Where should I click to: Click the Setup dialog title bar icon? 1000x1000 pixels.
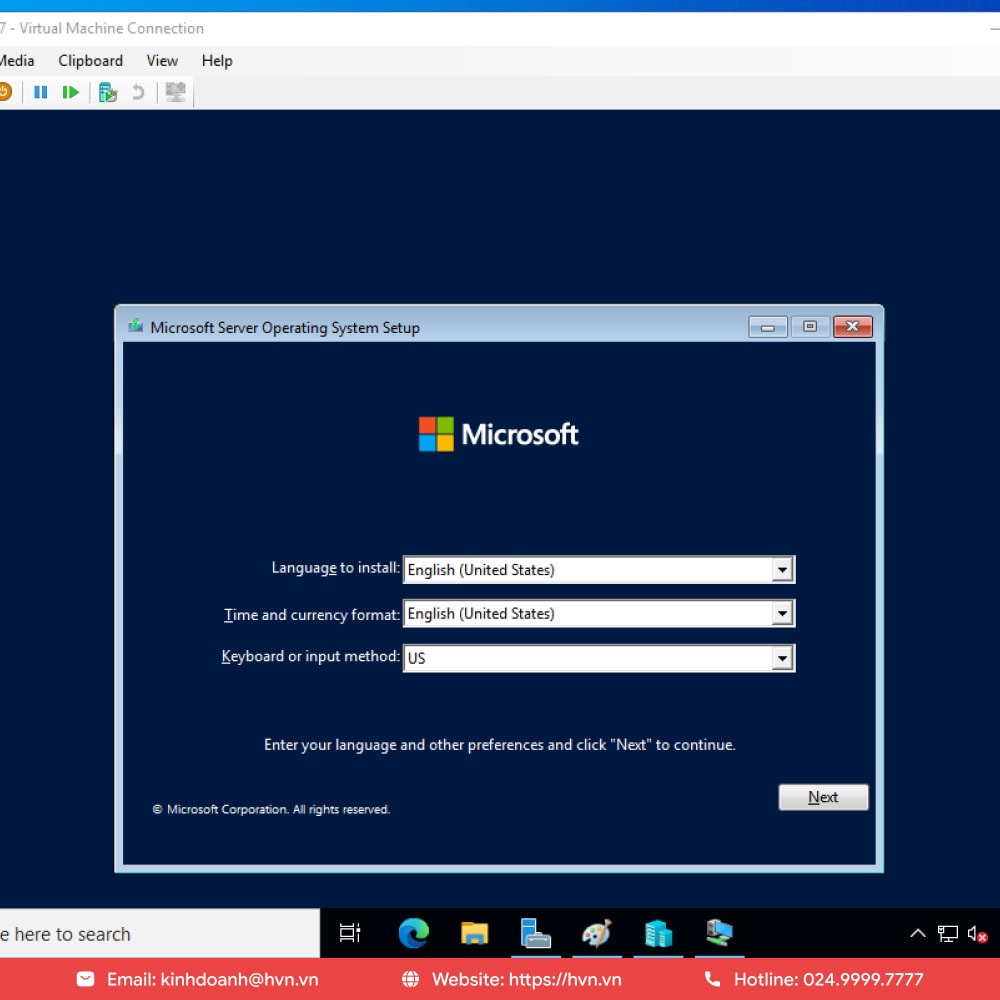(x=135, y=326)
